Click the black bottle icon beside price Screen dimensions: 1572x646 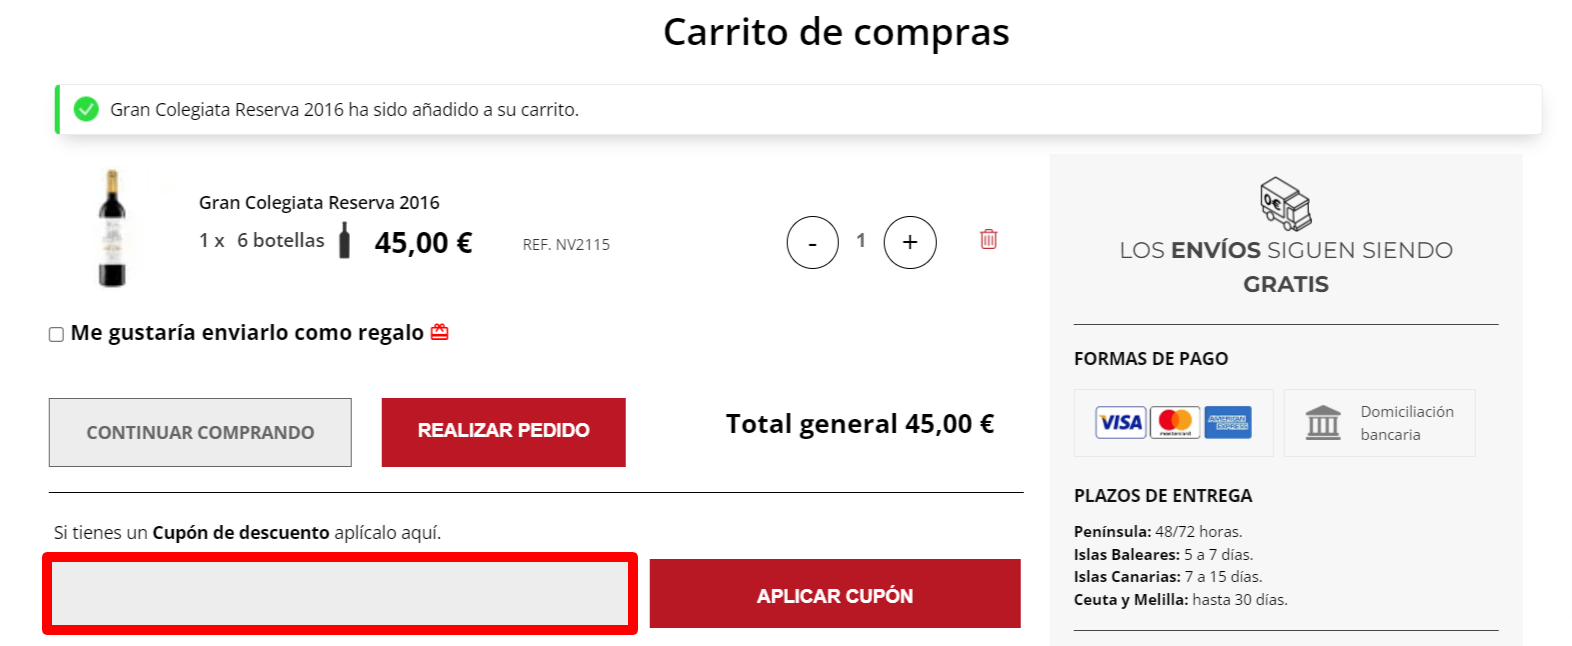pyautogui.click(x=345, y=241)
